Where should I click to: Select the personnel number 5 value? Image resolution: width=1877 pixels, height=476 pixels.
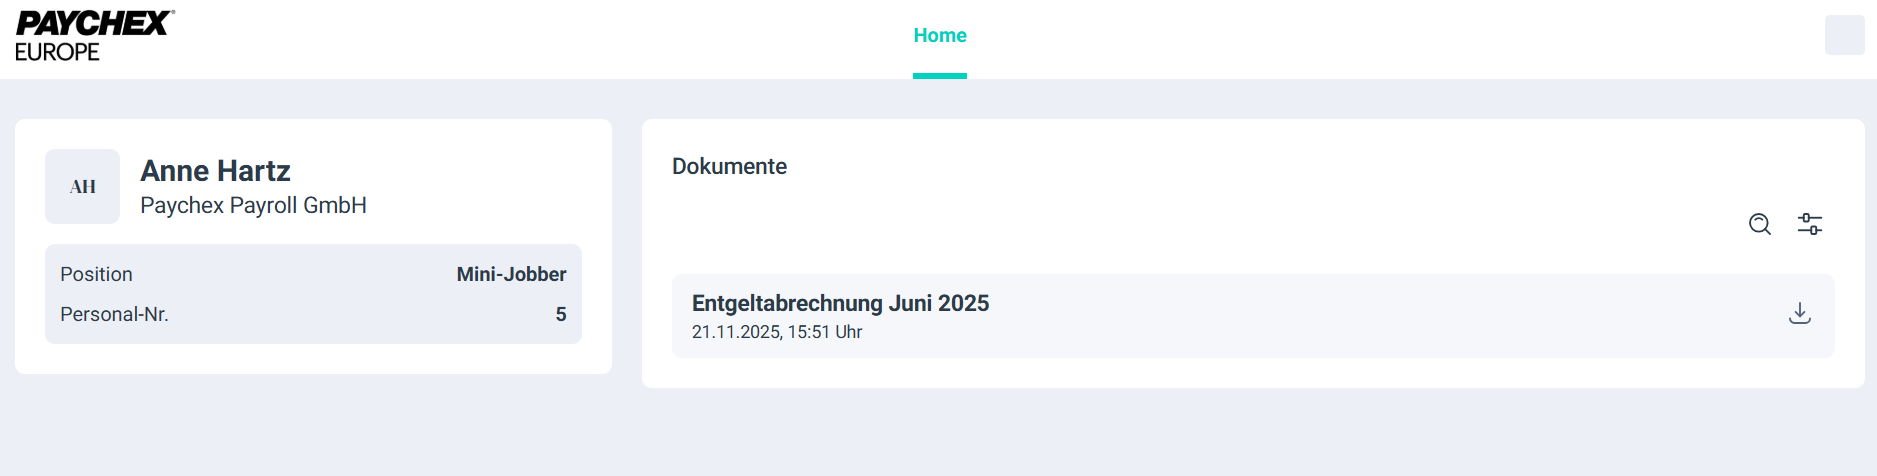(561, 314)
